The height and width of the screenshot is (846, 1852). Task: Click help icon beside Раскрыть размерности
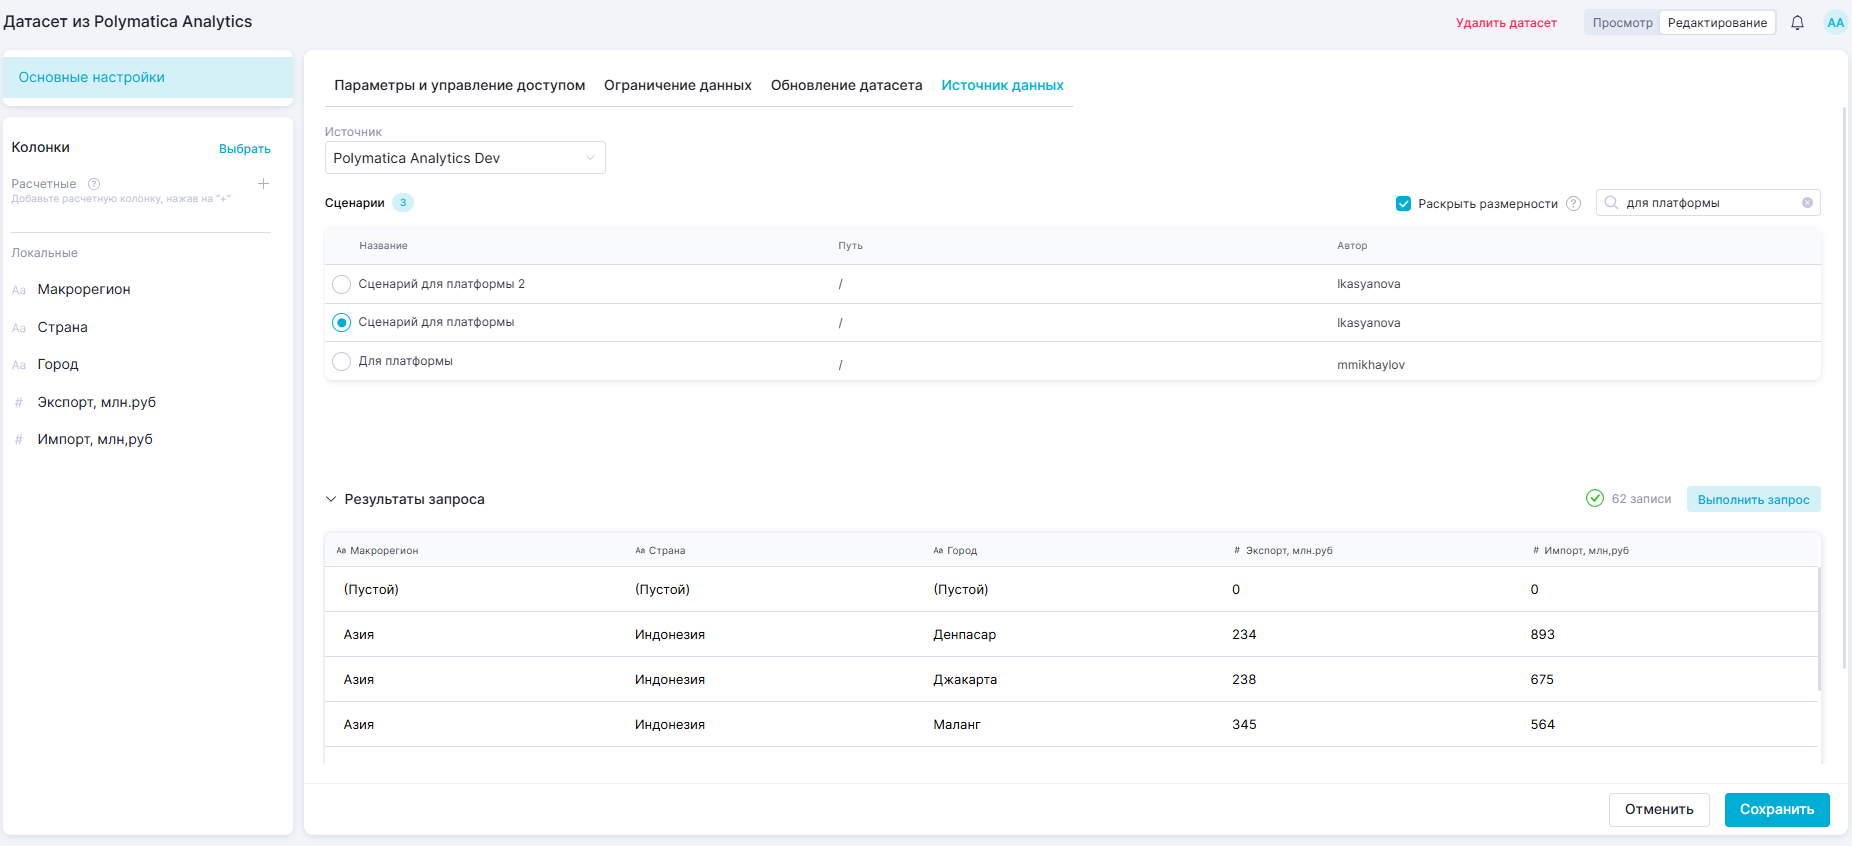coord(1573,204)
